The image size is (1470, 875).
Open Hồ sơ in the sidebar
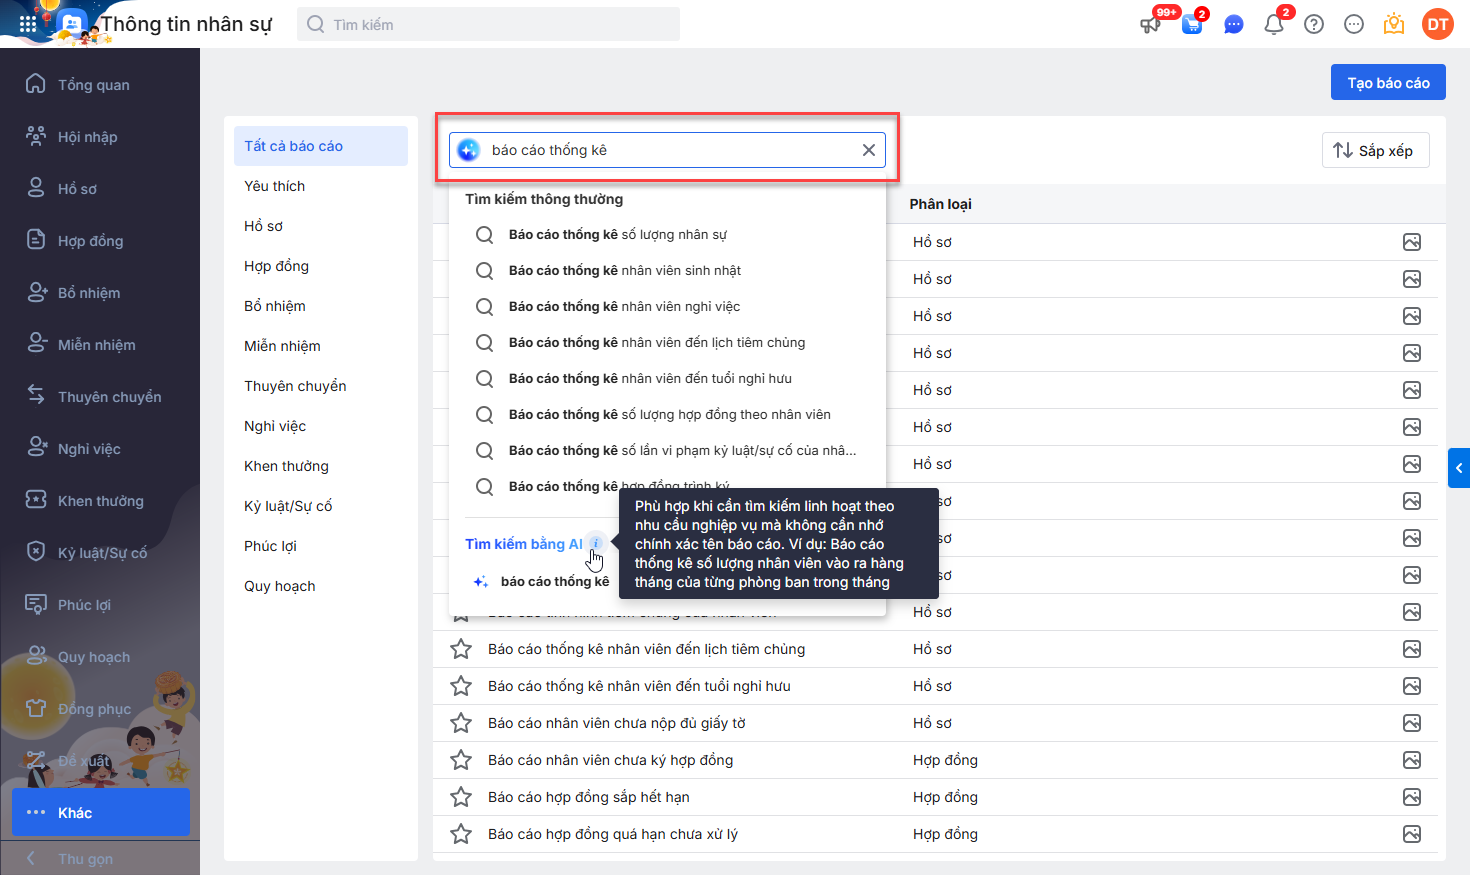pos(100,189)
